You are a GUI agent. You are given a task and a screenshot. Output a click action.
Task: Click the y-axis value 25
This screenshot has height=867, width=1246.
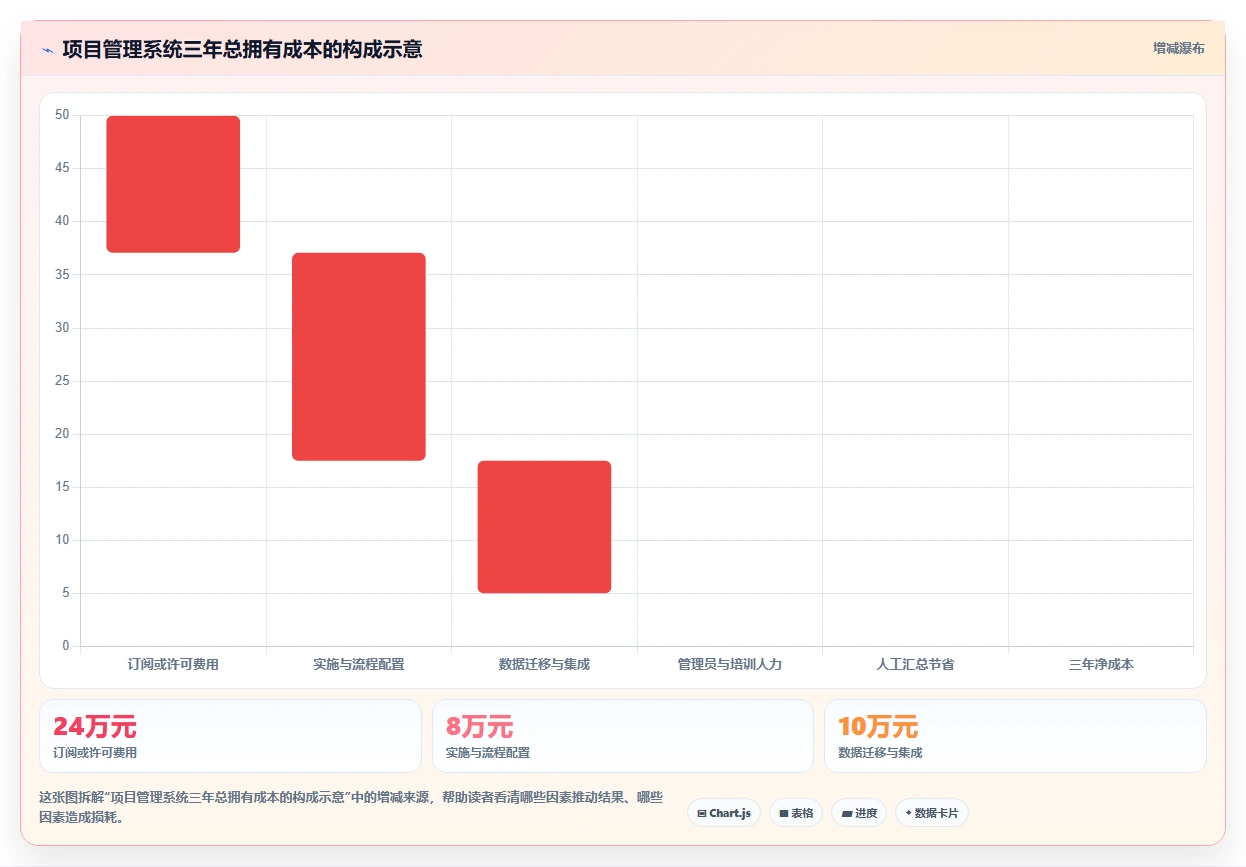click(x=62, y=381)
